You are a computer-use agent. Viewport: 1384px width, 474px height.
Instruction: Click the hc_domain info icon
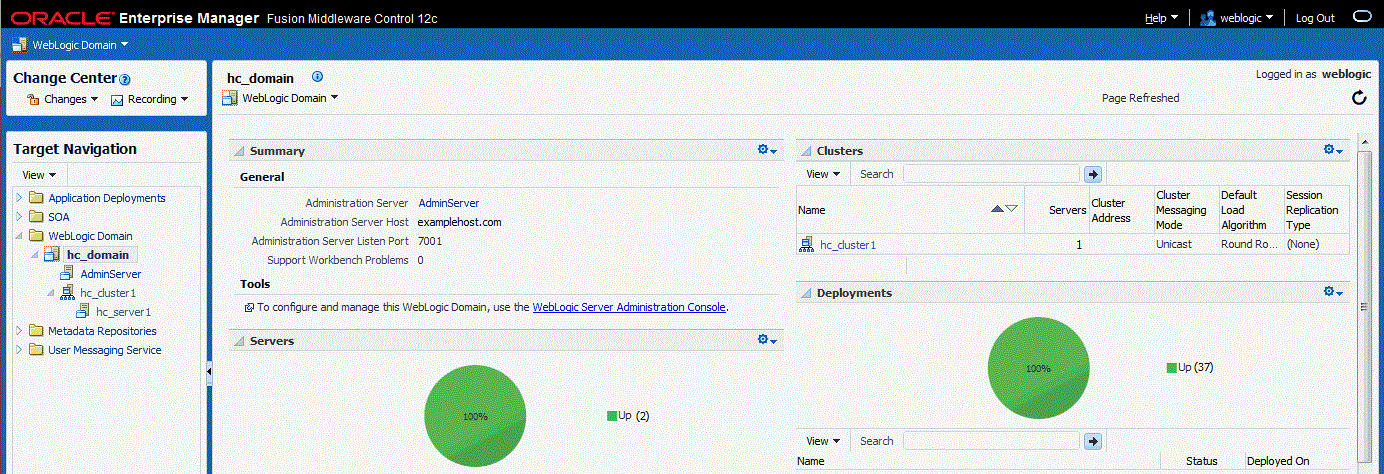318,77
